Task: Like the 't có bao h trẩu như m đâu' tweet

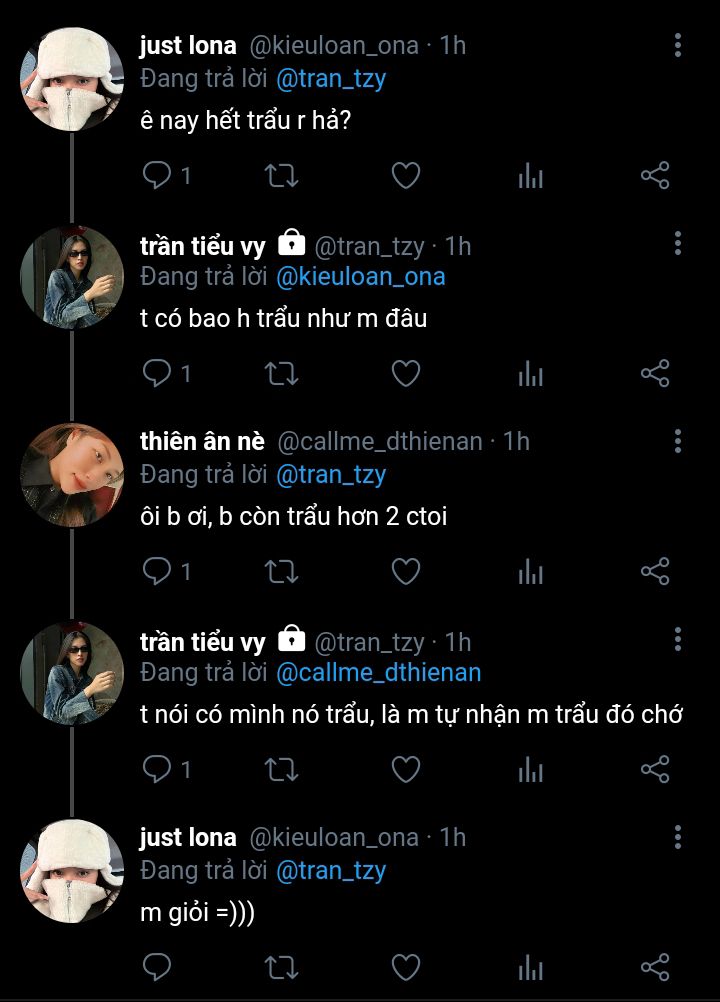Action: pos(405,375)
